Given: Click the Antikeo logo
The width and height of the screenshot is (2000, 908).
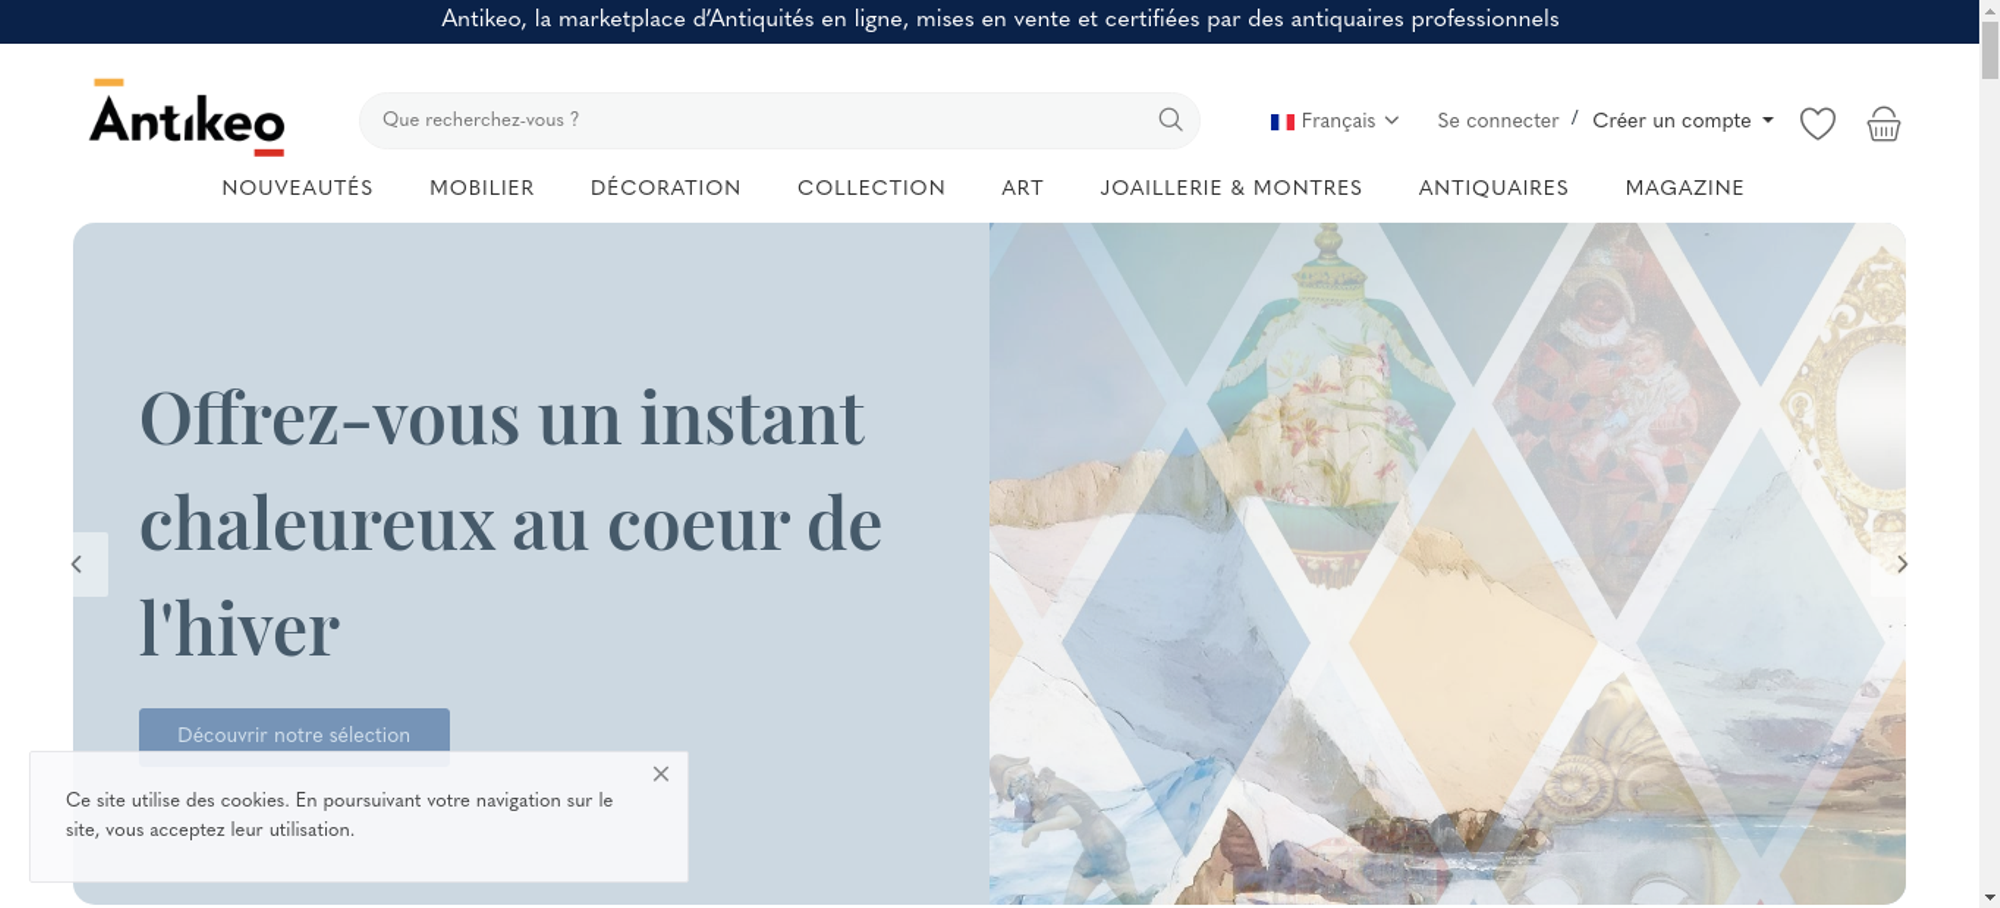Looking at the screenshot, I should point(187,118).
